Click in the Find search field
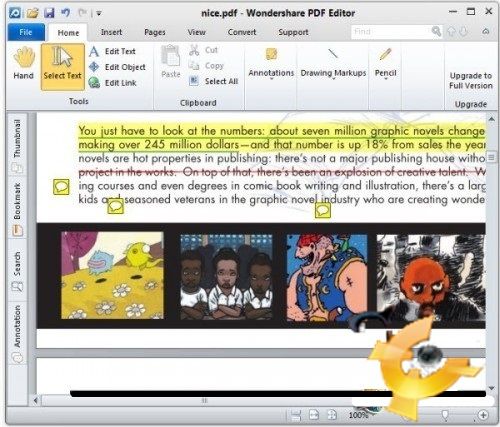Image resolution: width=500 pixels, height=427 pixels. point(391,32)
